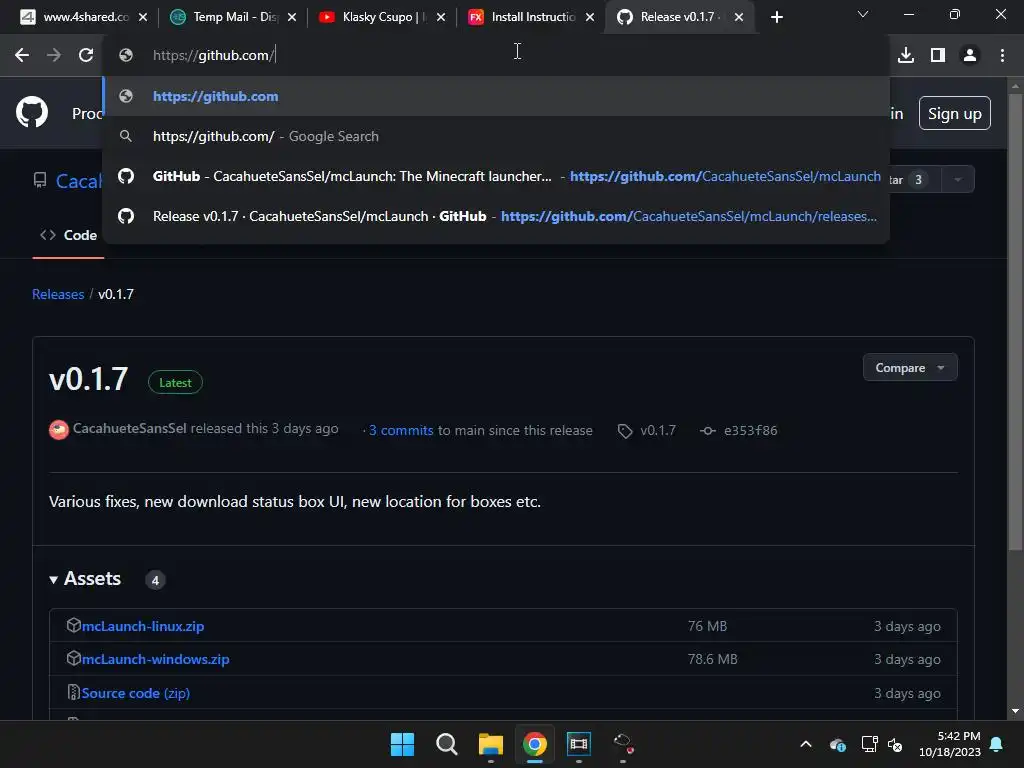Click the package icon beside mcLaunch-windows.zip
Image resolution: width=1024 pixels, height=768 pixels.
(74, 658)
